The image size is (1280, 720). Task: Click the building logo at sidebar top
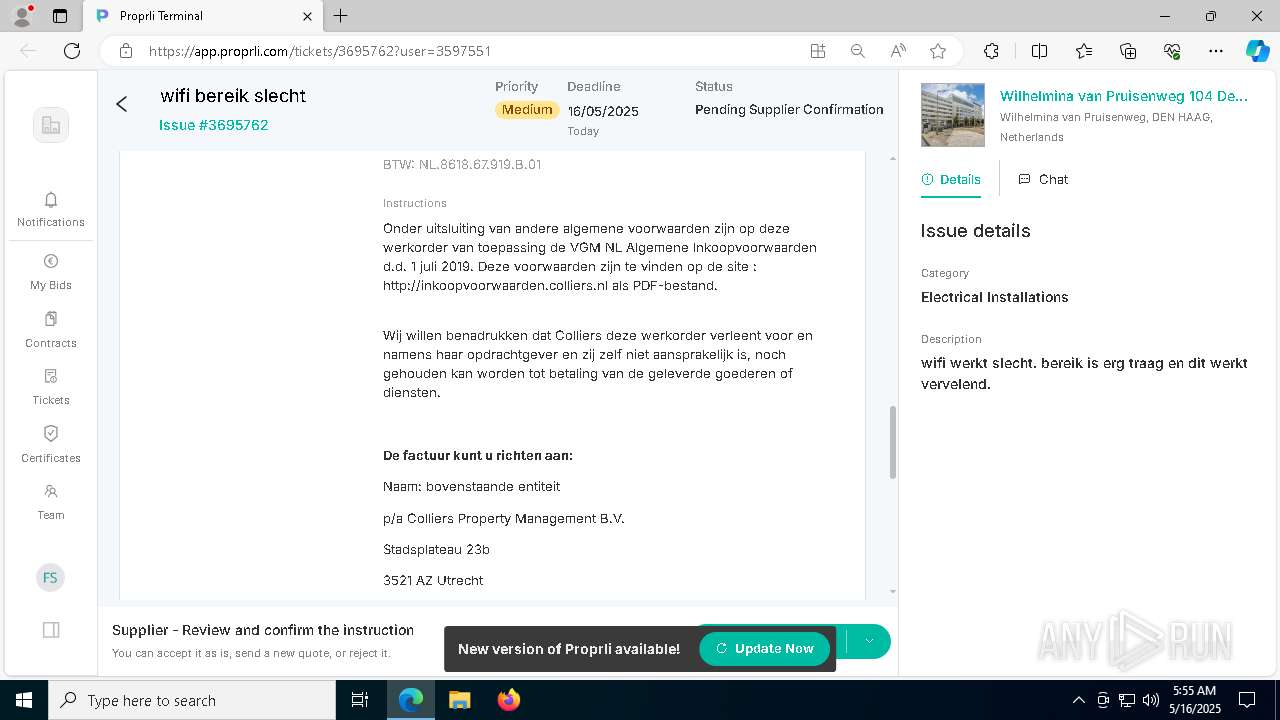[x=51, y=125]
